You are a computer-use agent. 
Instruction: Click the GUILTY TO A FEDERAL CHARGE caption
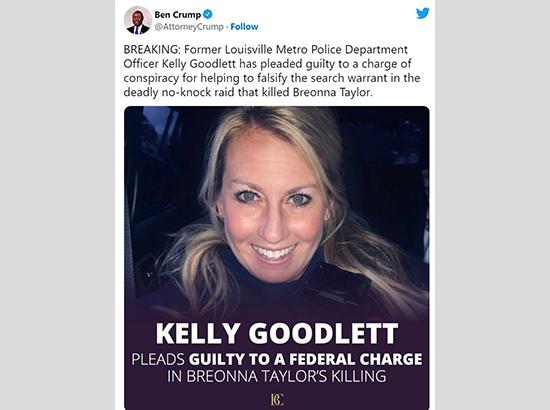(306, 359)
